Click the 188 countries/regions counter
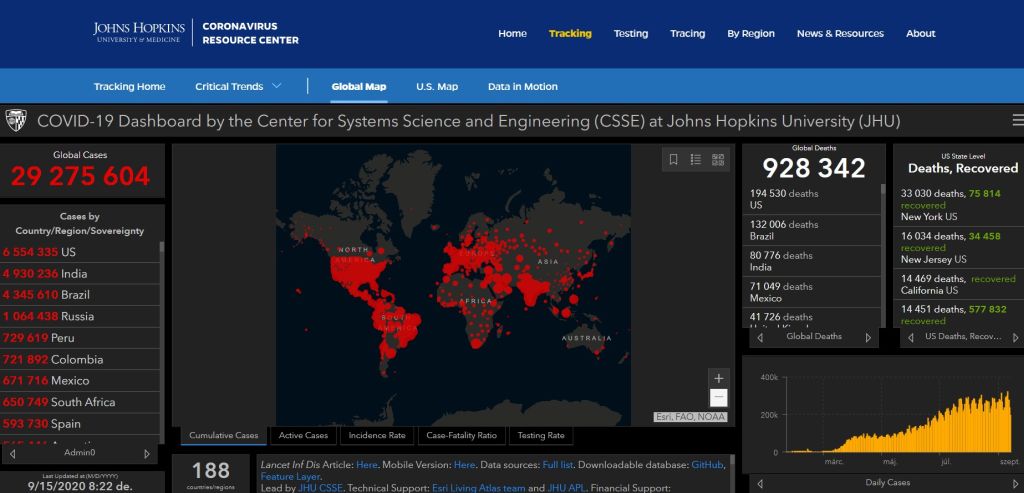Screen dimensions: 1024x493 point(211,475)
